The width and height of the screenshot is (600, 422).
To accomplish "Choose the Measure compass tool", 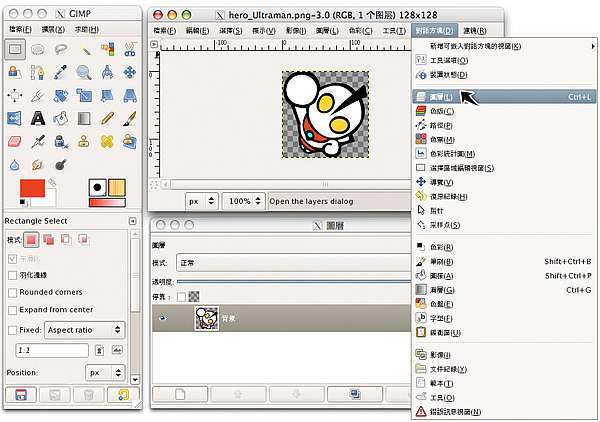I will (108, 72).
